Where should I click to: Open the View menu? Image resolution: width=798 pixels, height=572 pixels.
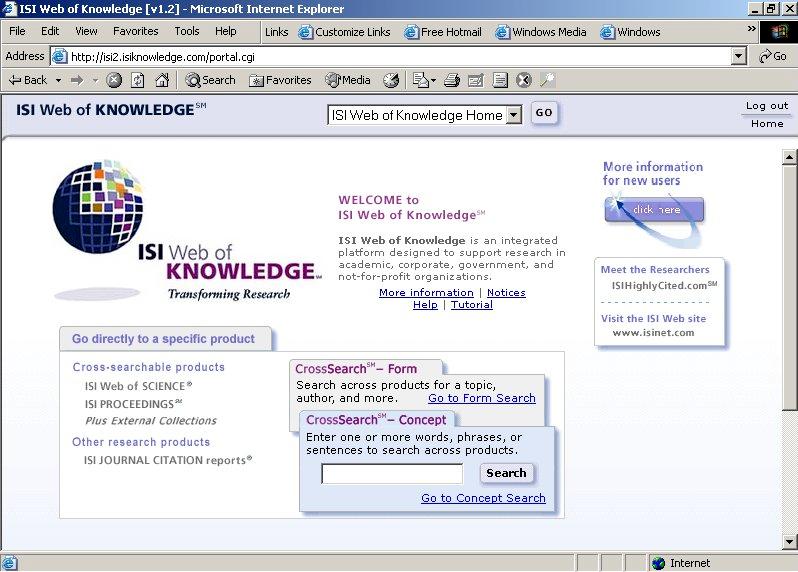(86, 32)
